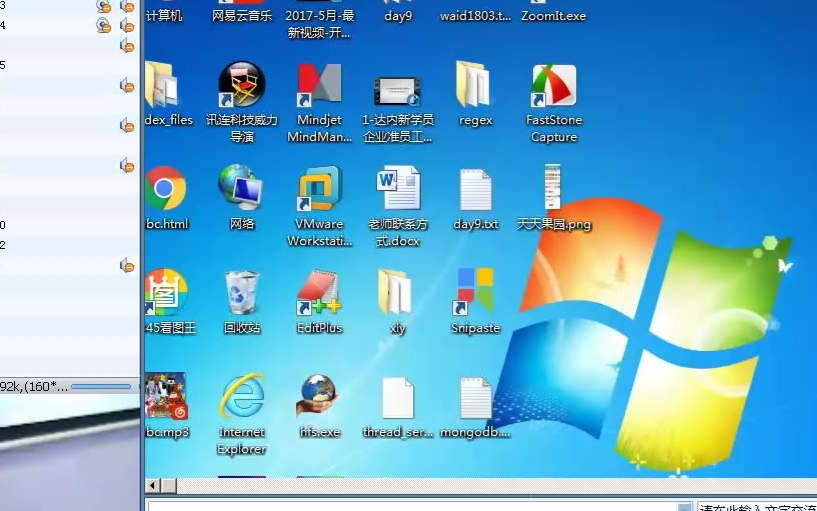817x511 pixels.
Task: Open the xly folder
Action: point(394,292)
